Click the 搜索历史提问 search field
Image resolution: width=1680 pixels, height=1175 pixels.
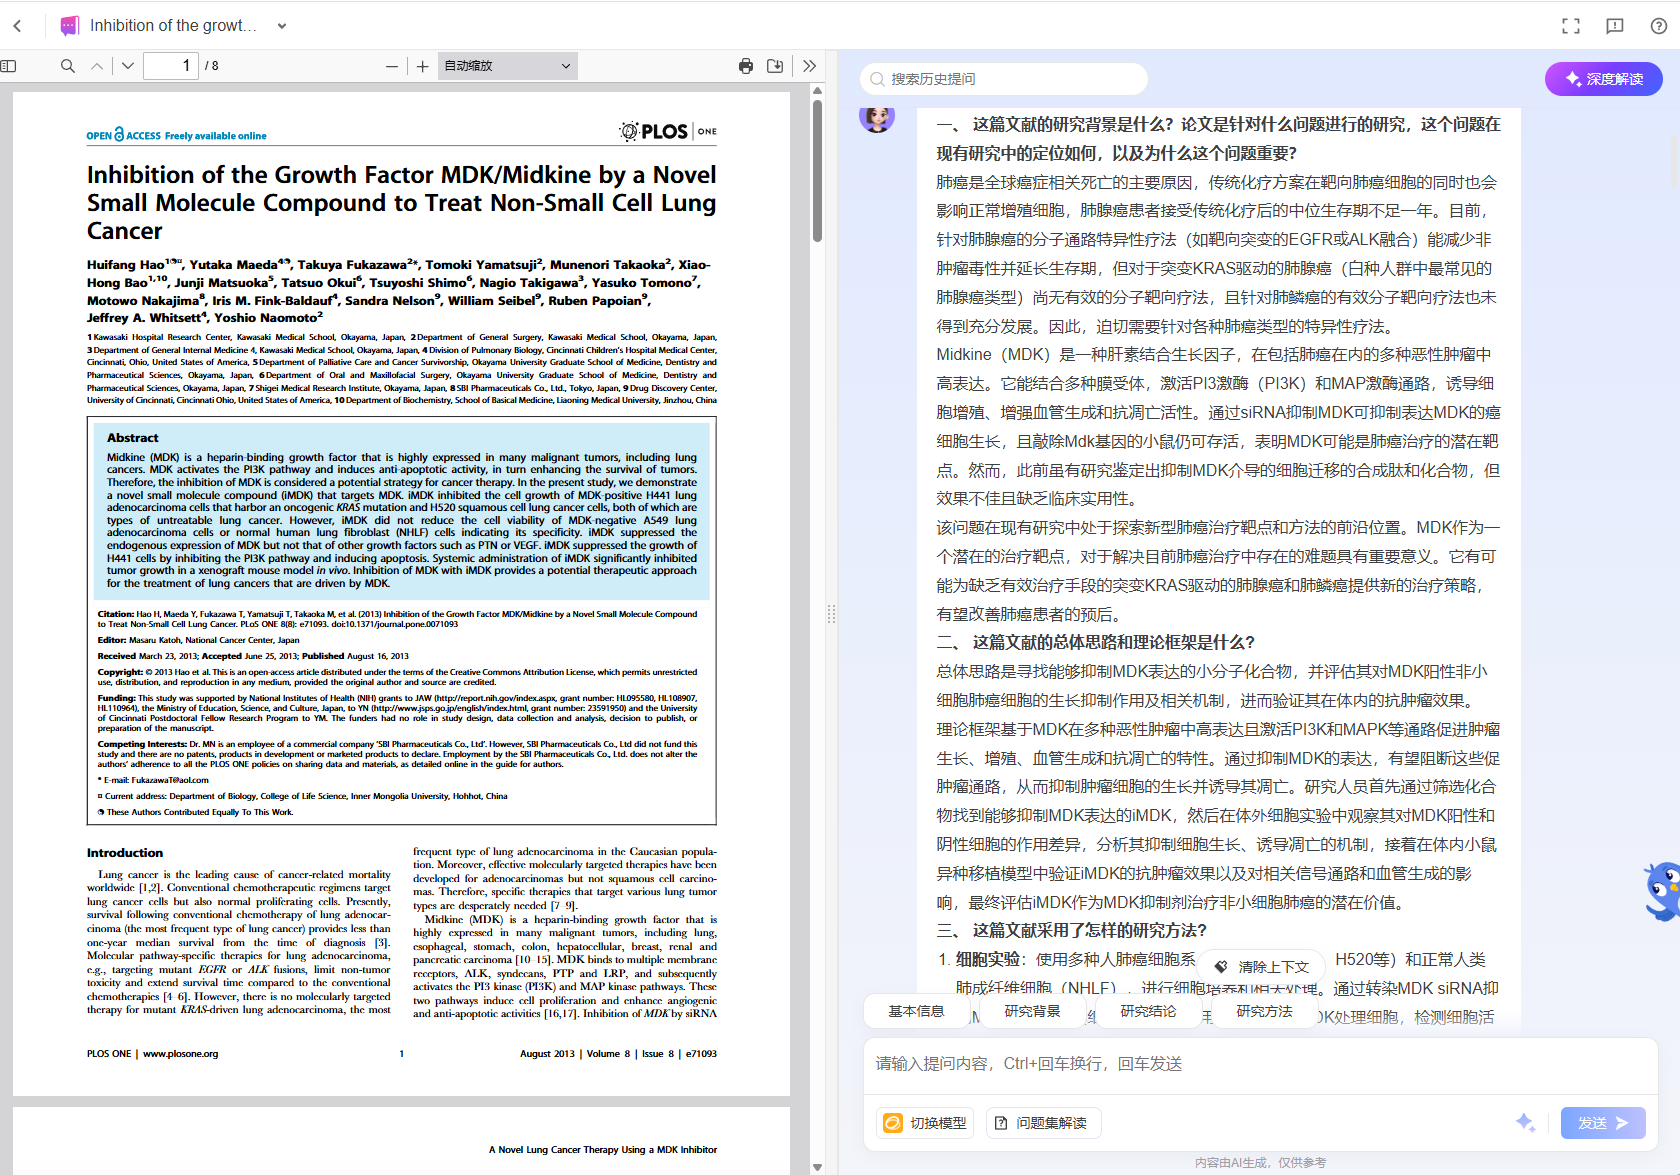[1004, 79]
